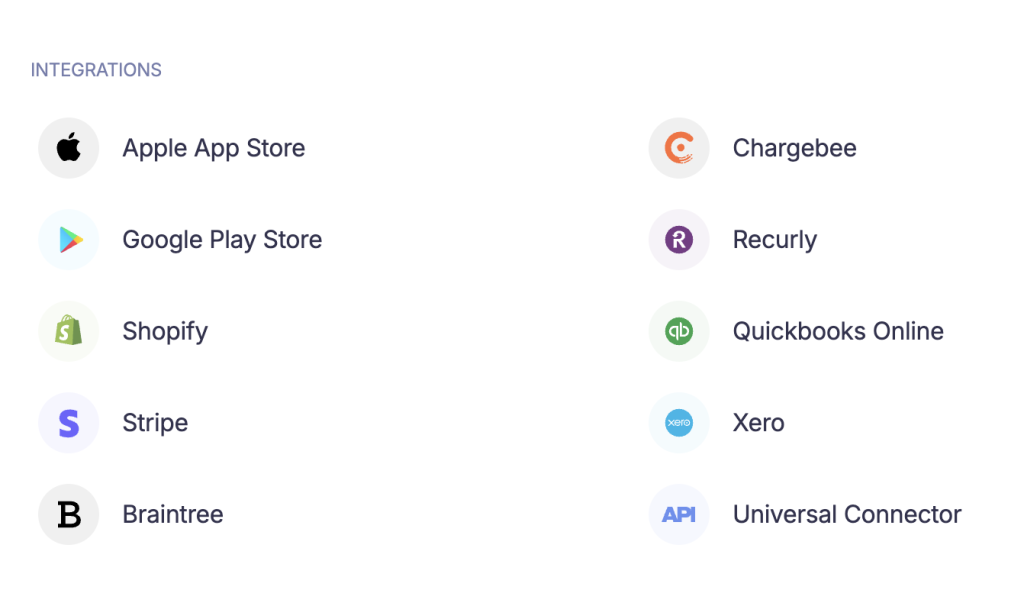The height and width of the screenshot is (606, 1024).
Task: Click the Braintree B icon
Action: point(68,515)
